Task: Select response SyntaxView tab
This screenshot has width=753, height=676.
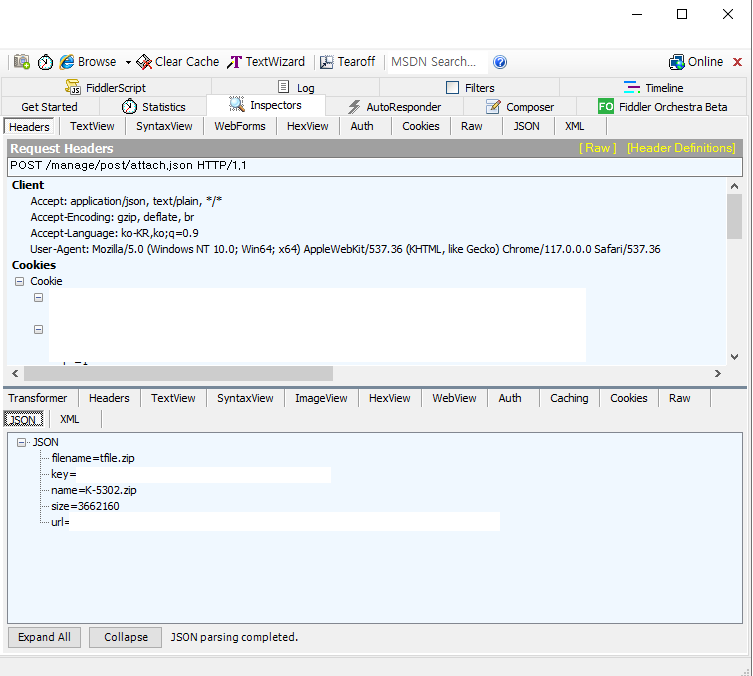Action: [x=245, y=398]
